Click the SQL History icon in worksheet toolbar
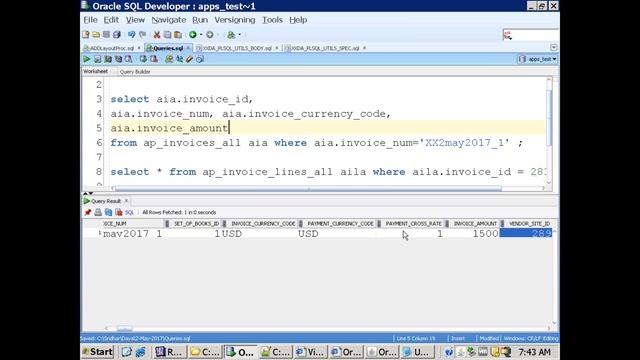 click(200, 59)
